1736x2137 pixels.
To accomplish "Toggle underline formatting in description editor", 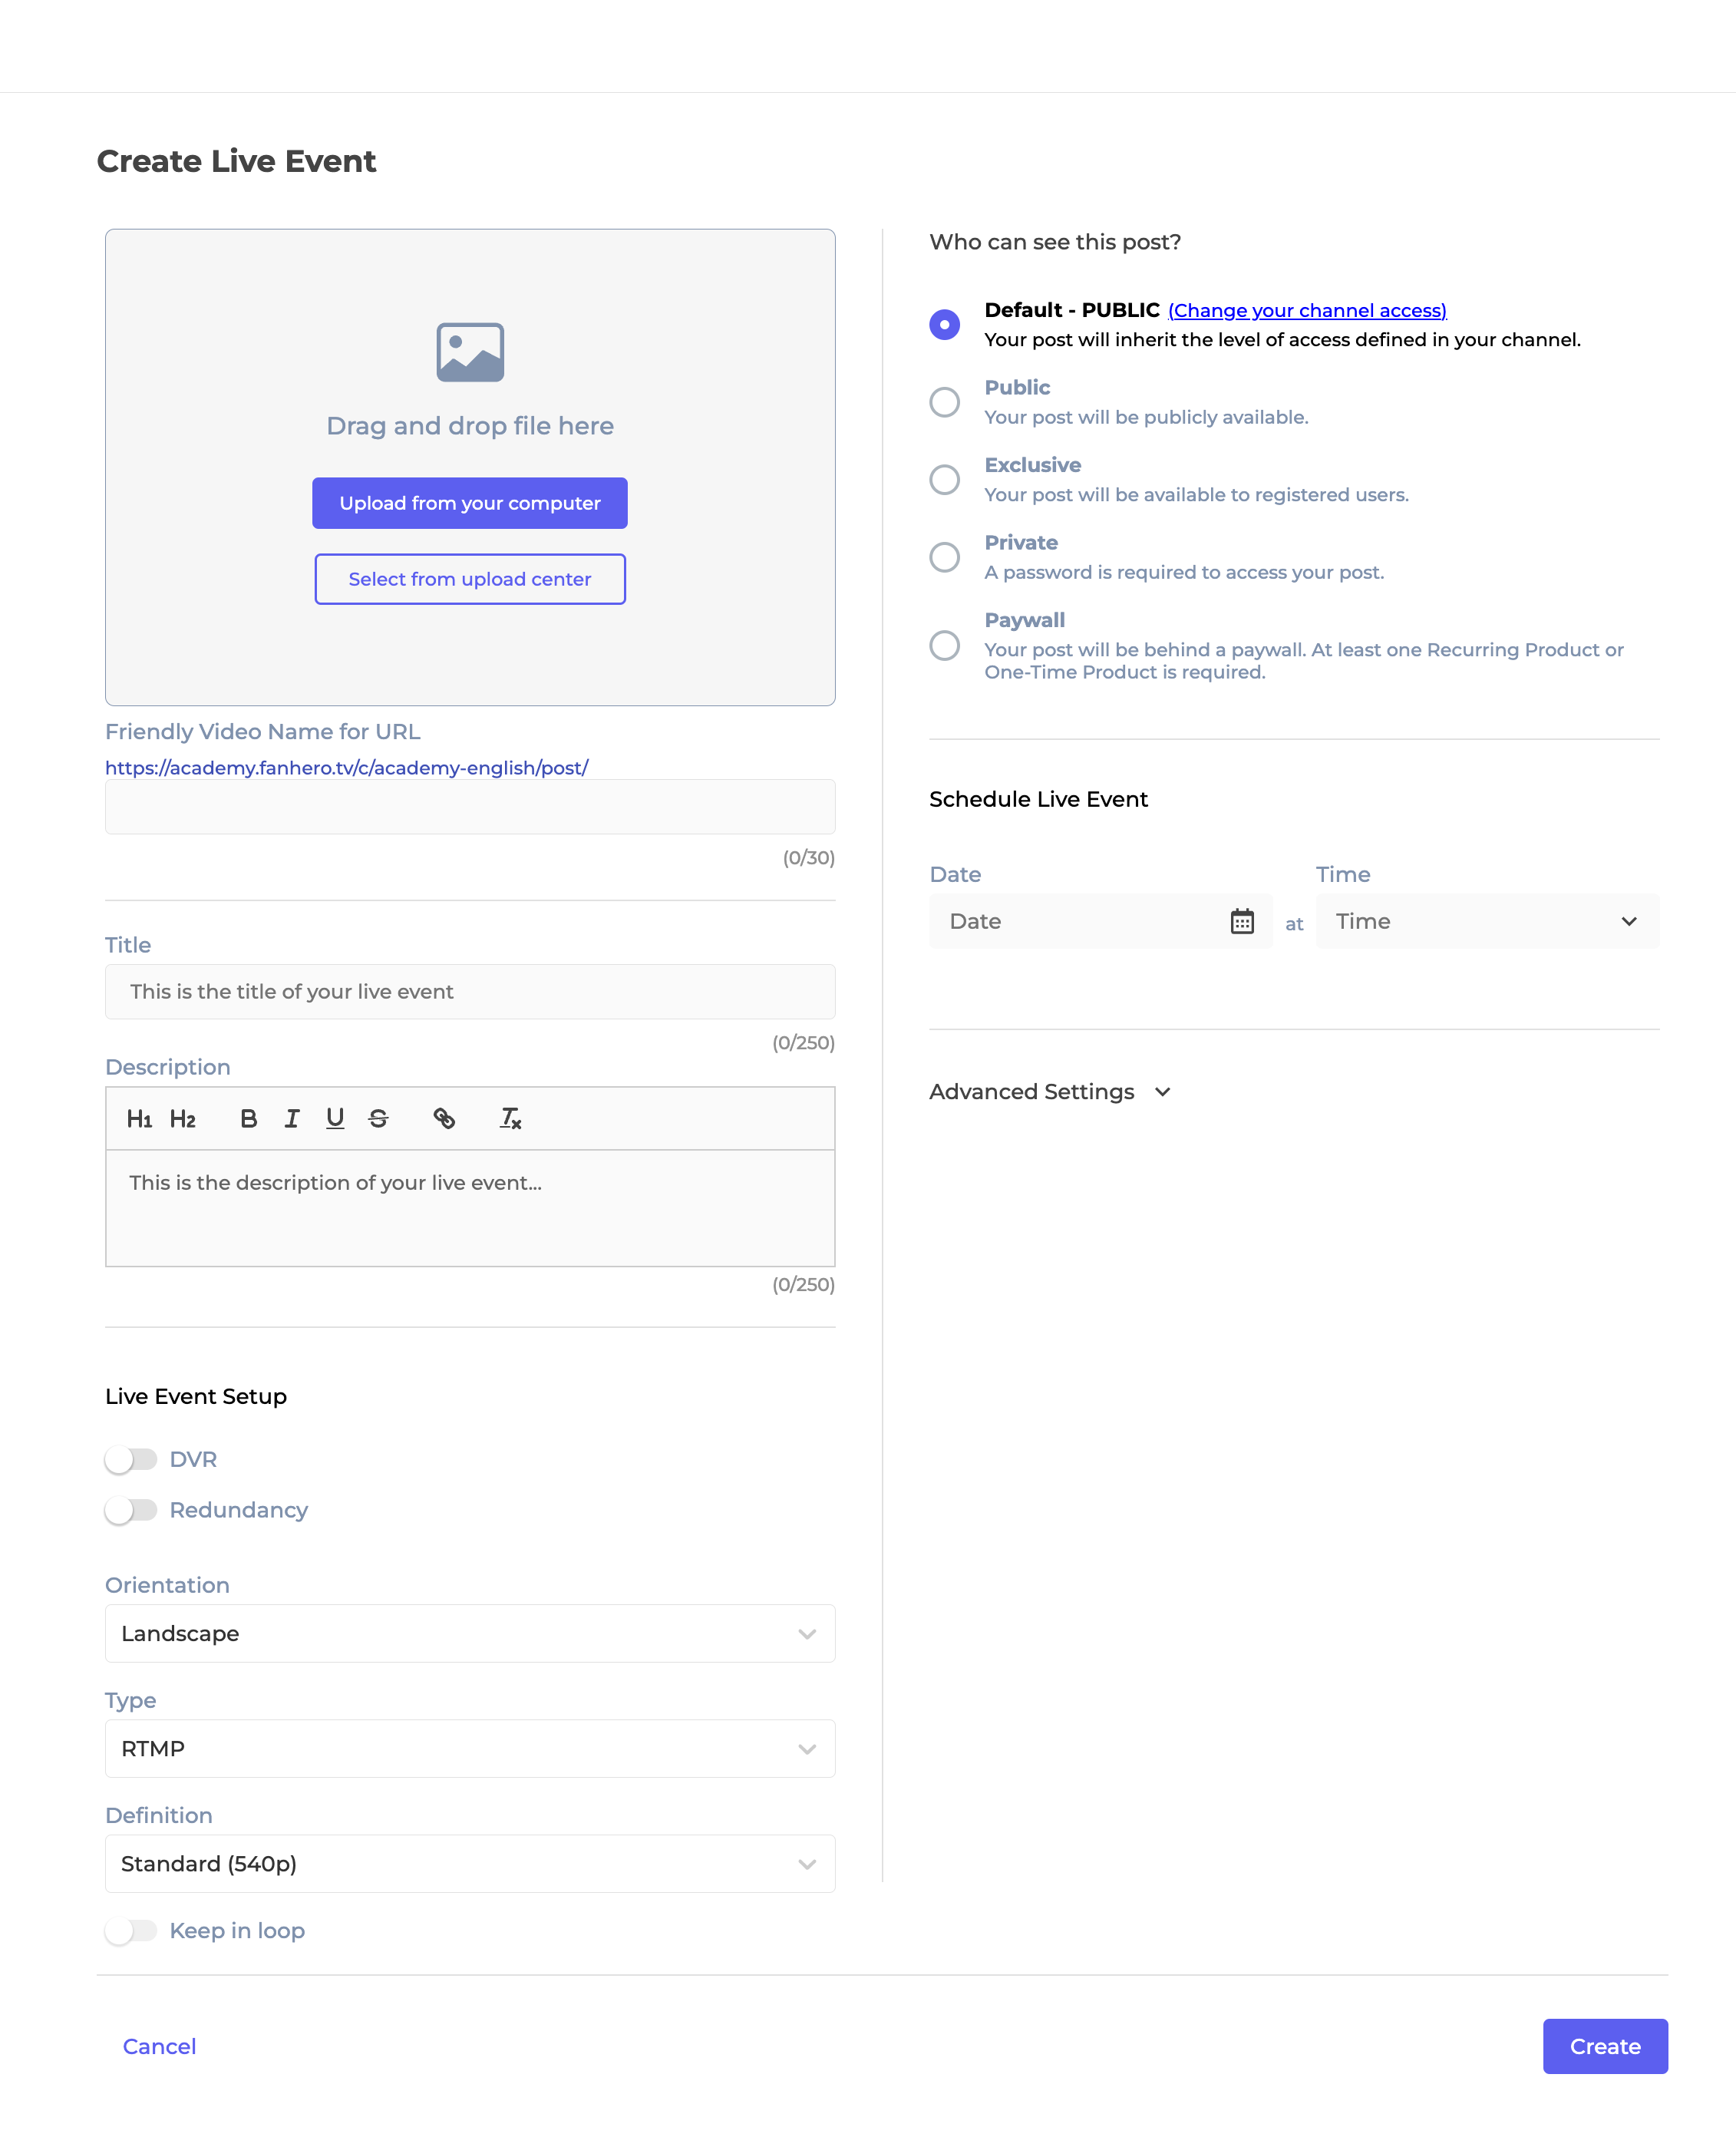I will (335, 1119).
